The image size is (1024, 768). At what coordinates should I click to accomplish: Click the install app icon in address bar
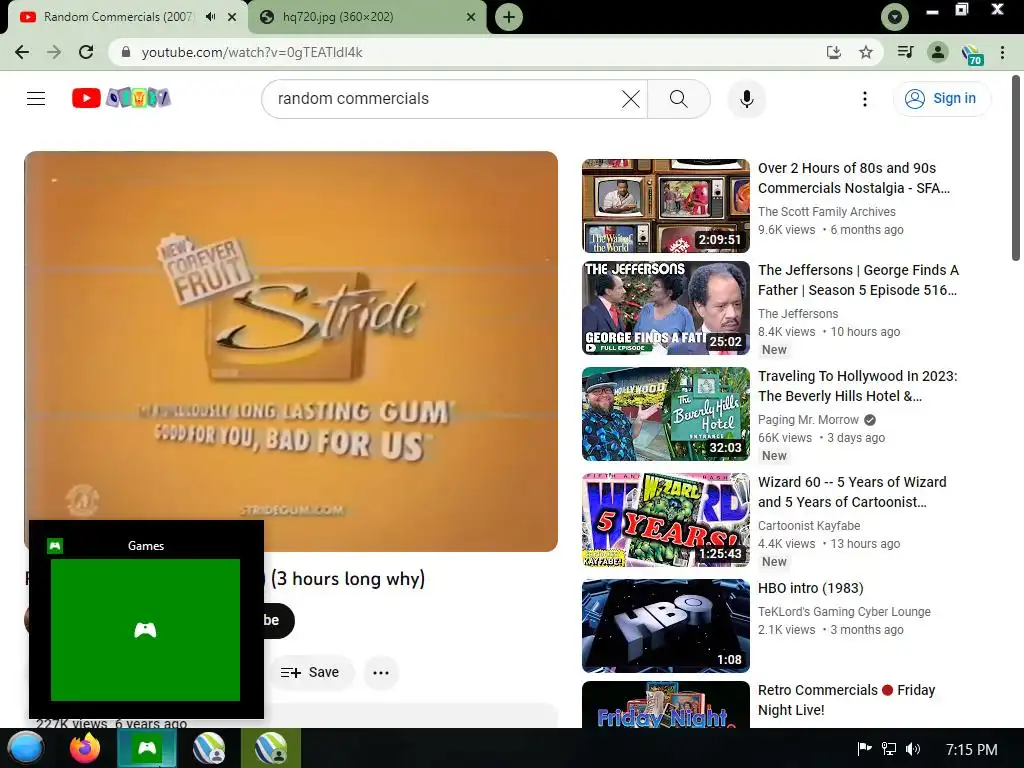click(833, 52)
